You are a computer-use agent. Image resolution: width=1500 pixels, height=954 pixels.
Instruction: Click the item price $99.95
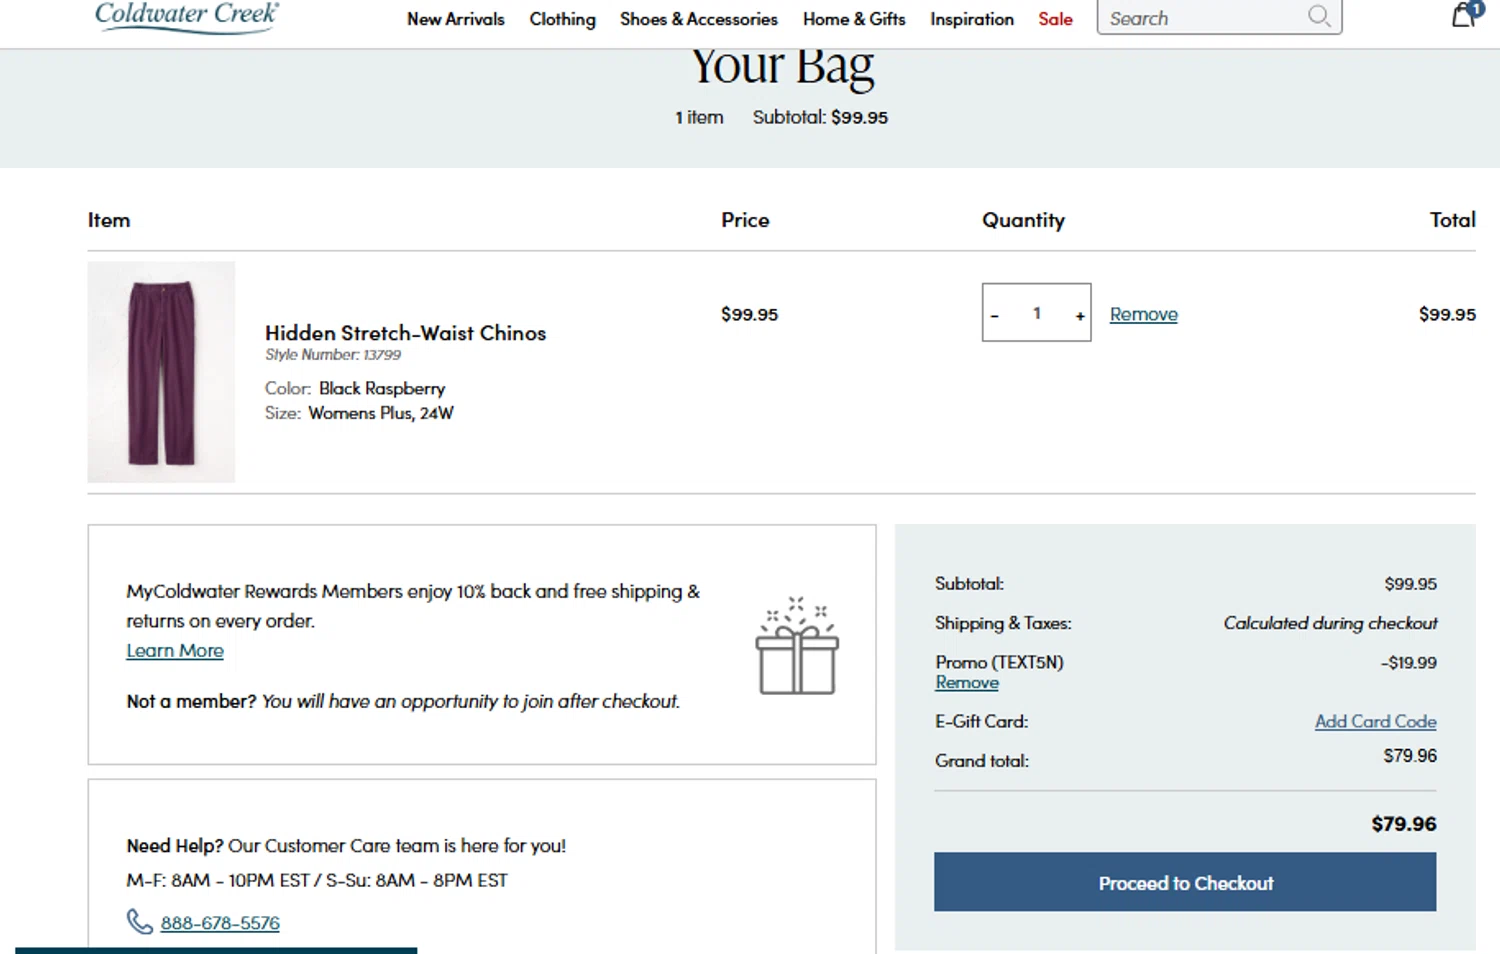tap(749, 314)
